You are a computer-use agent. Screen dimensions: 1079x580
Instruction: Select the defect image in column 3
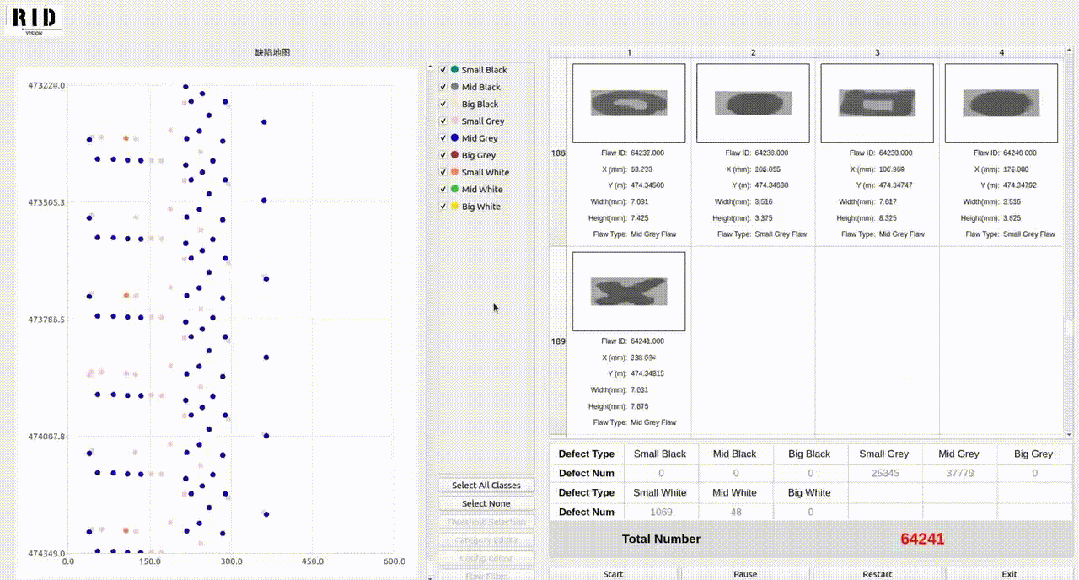[x=877, y=103]
